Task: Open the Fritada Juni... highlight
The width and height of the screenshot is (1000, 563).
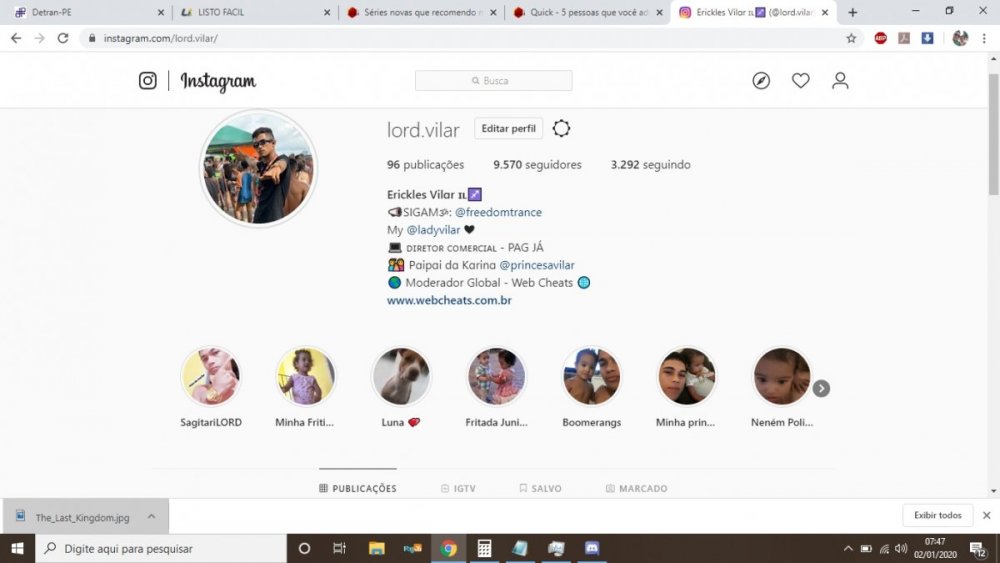Action: point(496,376)
